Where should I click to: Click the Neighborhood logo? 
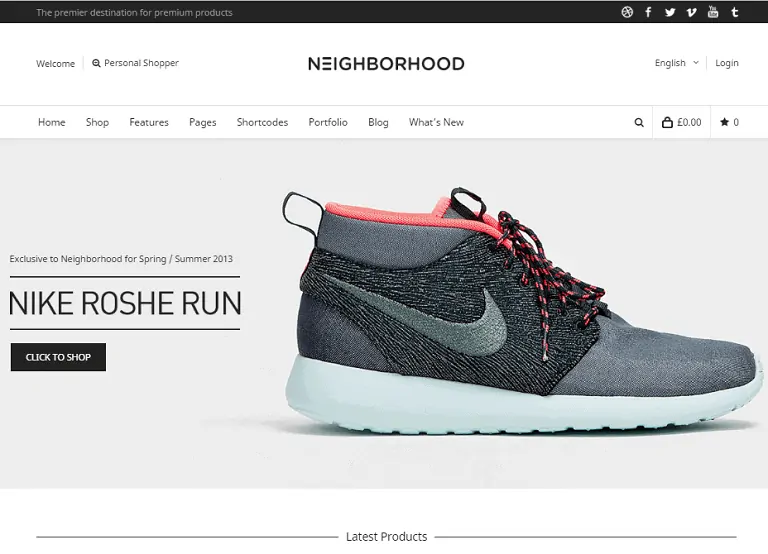pos(386,64)
